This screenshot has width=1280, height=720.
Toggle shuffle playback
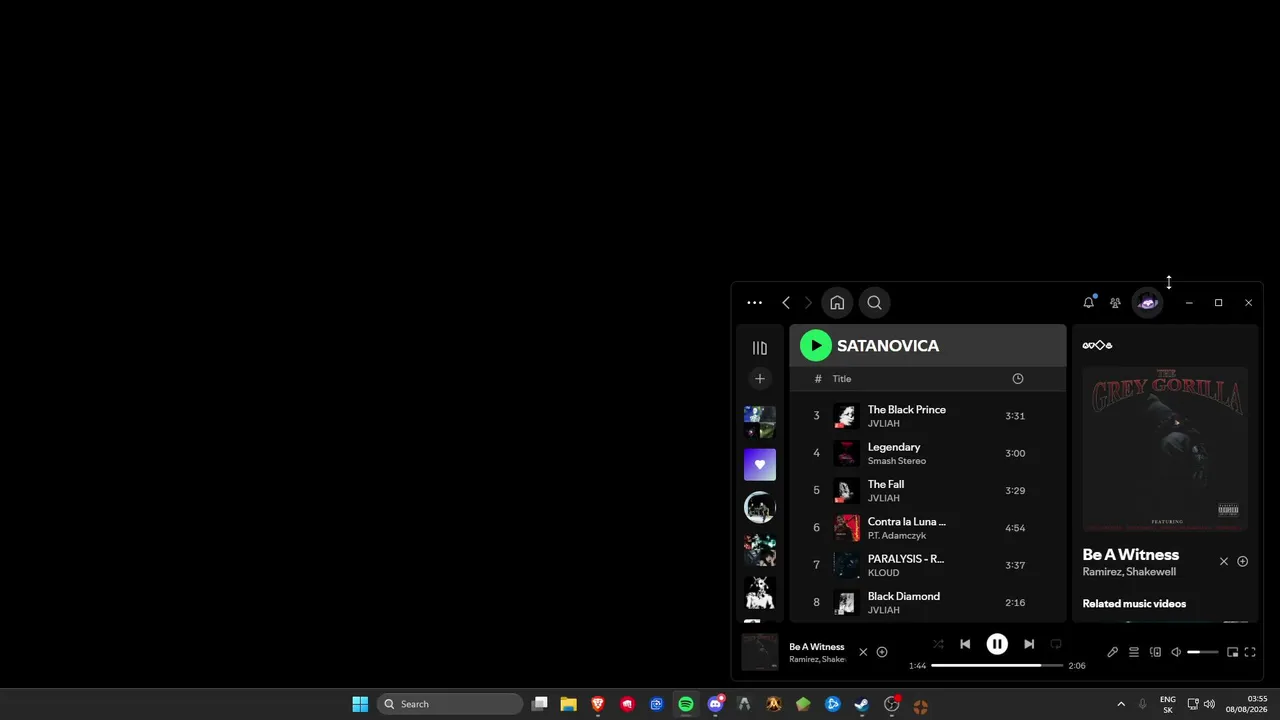click(x=938, y=644)
